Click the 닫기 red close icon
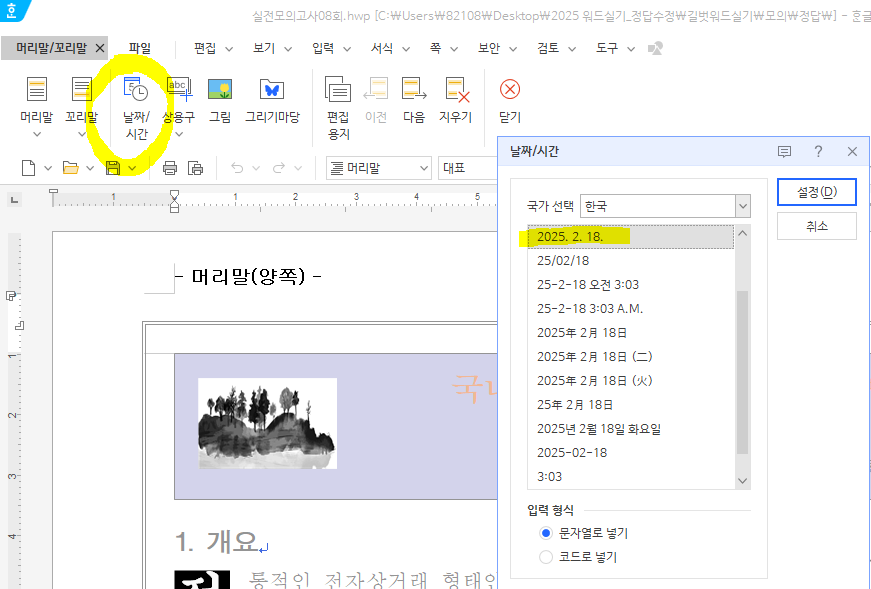Image resolution: width=871 pixels, height=589 pixels. [x=510, y=90]
